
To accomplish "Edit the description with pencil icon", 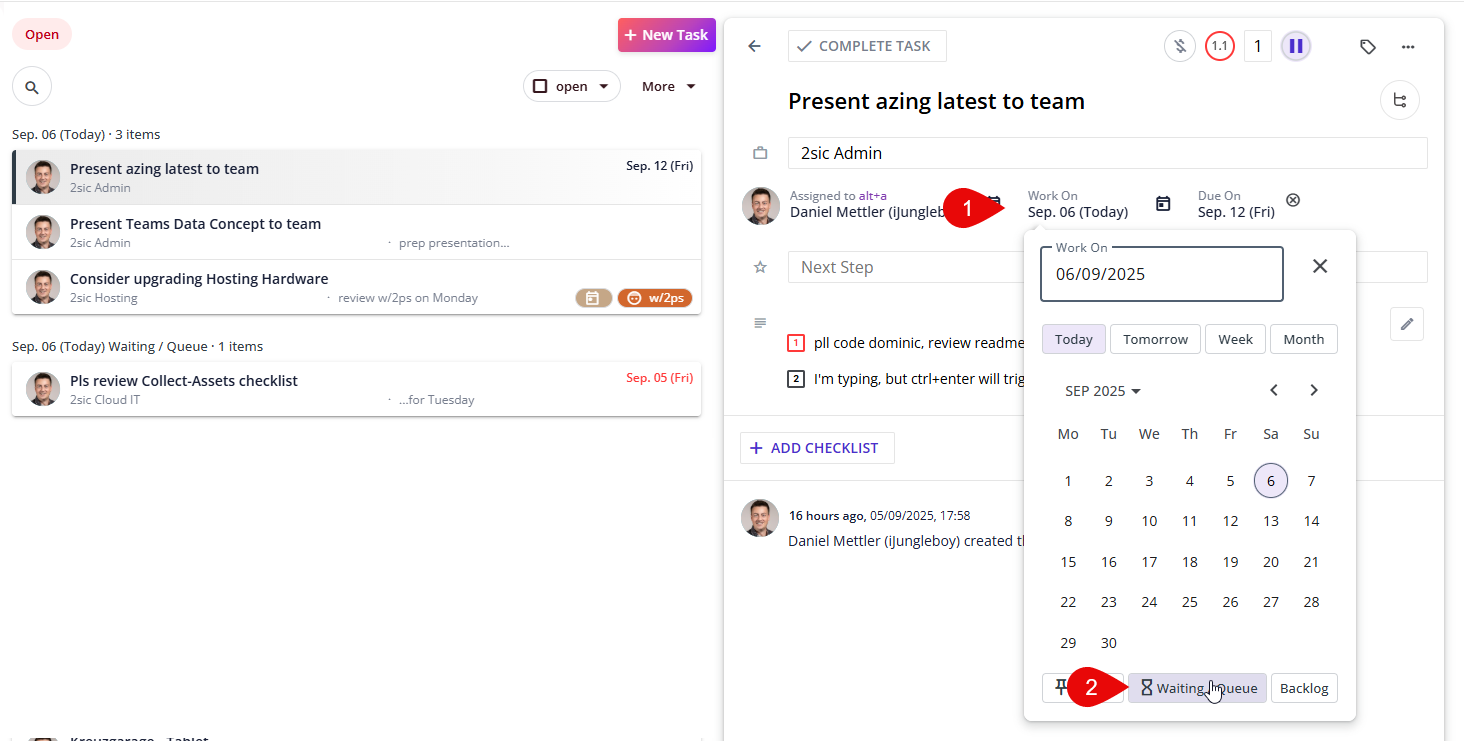I will [1407, 324].
